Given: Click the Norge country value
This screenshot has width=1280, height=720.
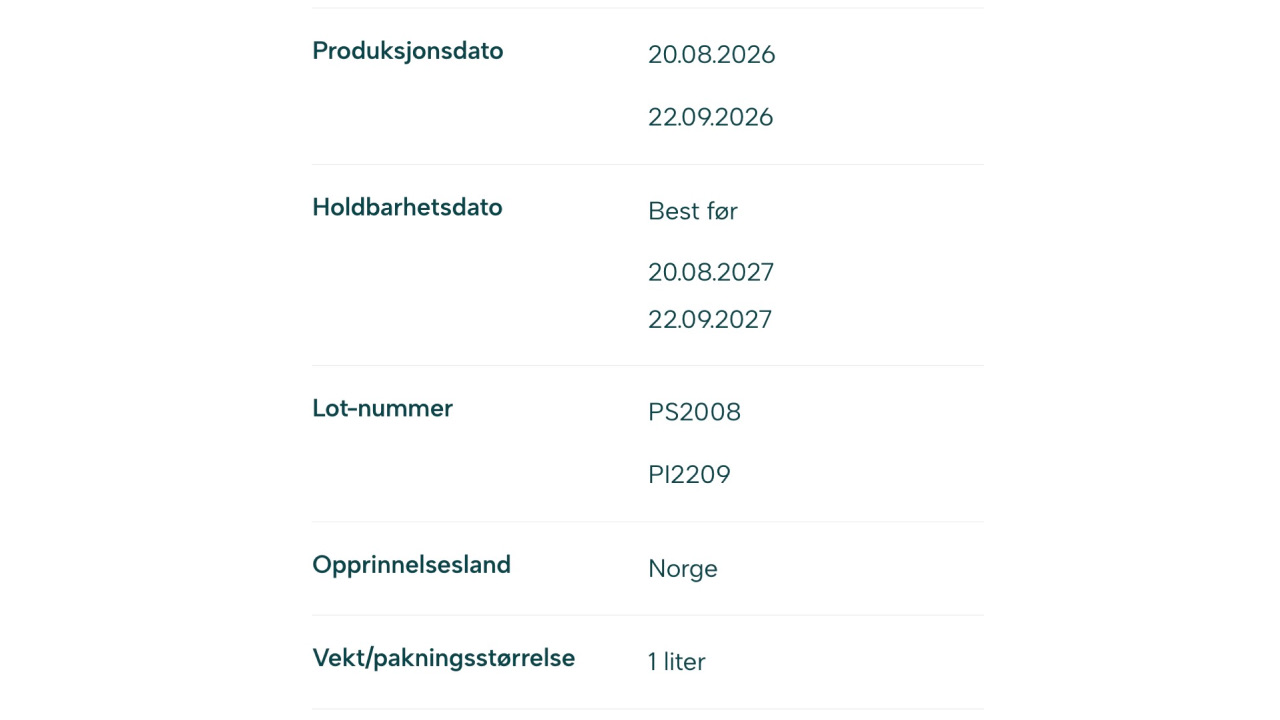Looking at the screenshot, I should (x=682, y=569).
